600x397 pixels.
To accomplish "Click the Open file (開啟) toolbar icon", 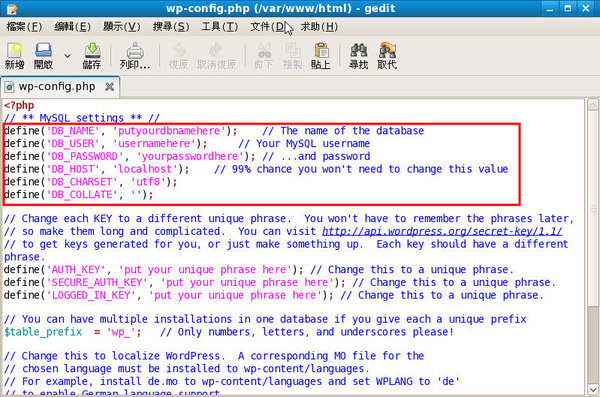I will tap(43, 56).
